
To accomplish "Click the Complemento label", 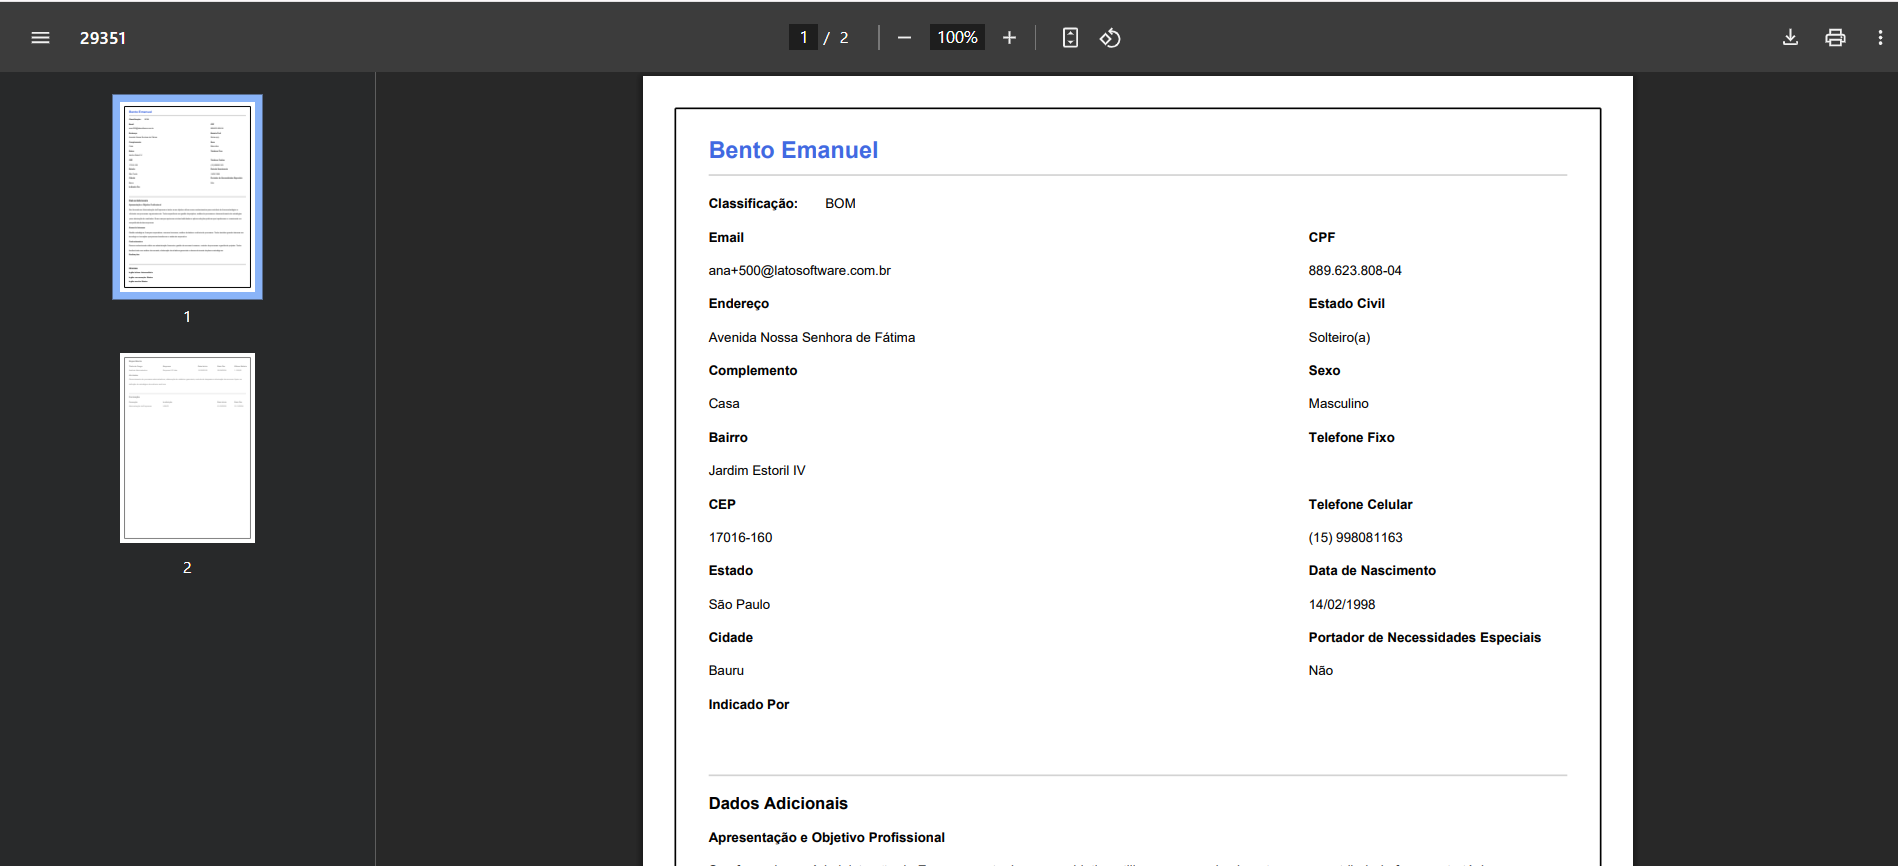I will point(753,370).
